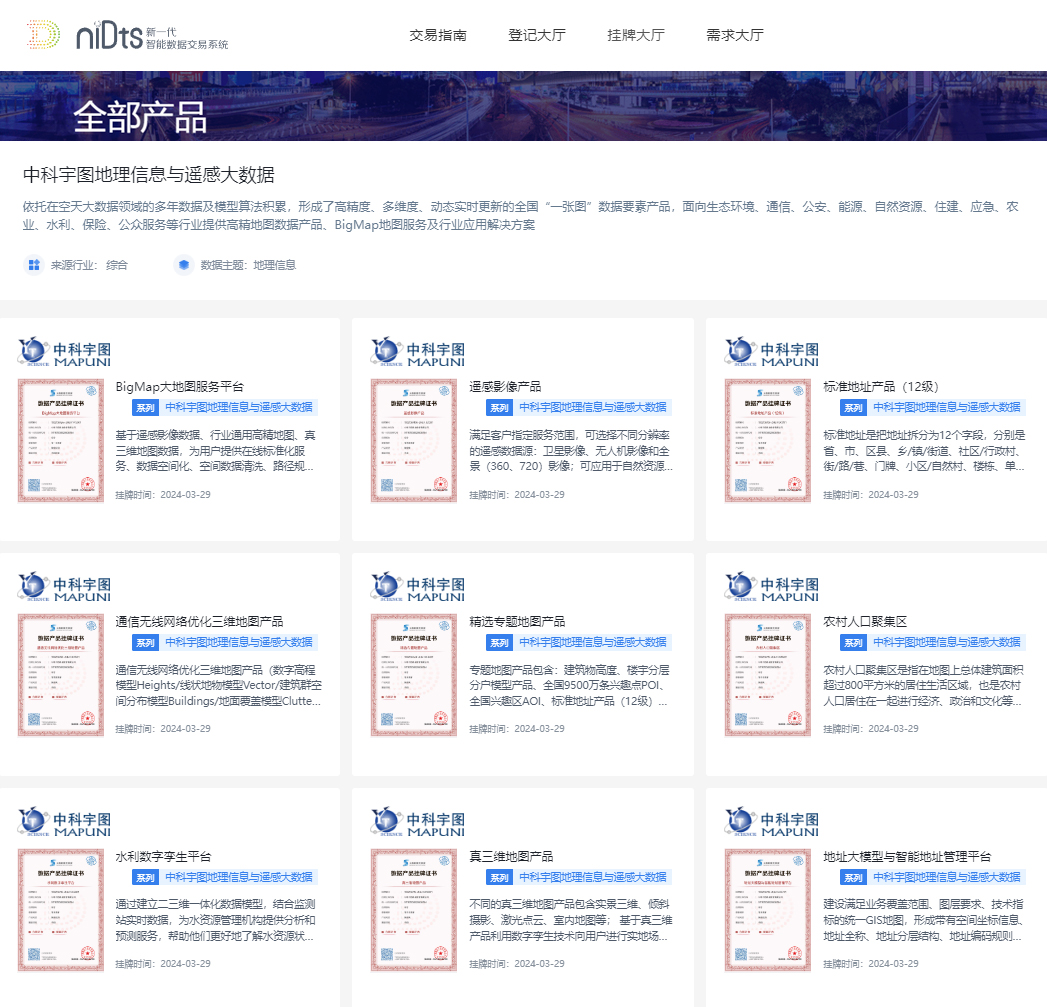Open the 地址大模型与智能地址管理平台 title
This screenshot has width=1047, height=1007.
907,857
